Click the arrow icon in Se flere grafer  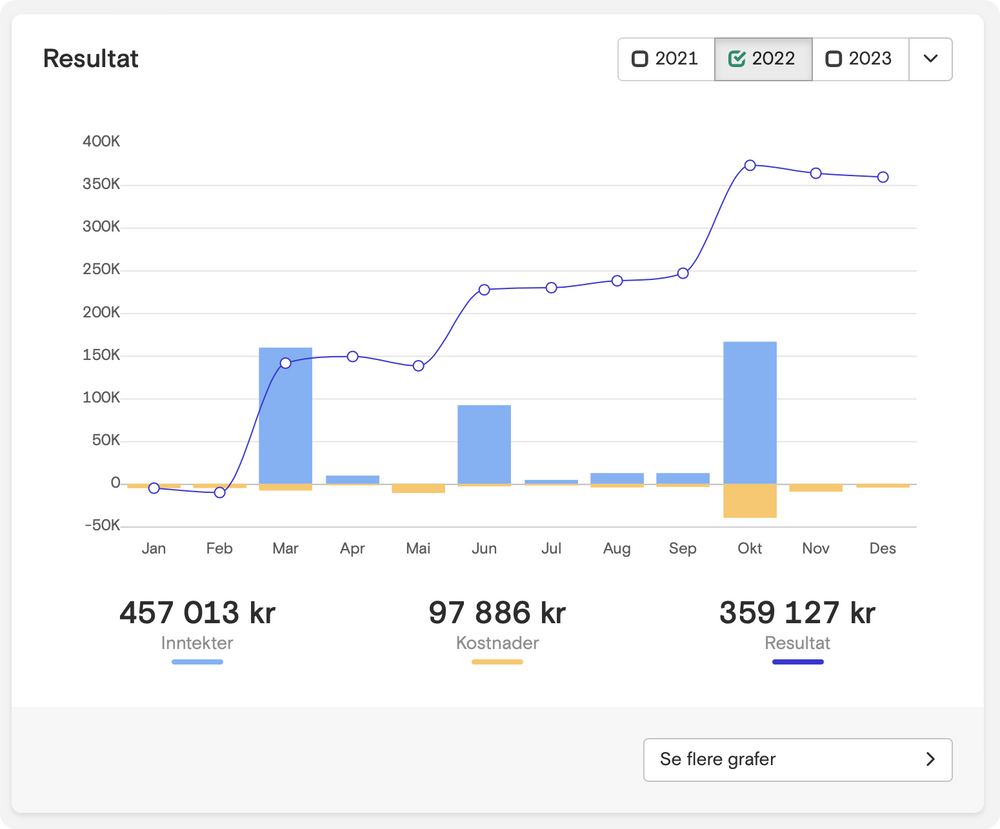[930, 760]
